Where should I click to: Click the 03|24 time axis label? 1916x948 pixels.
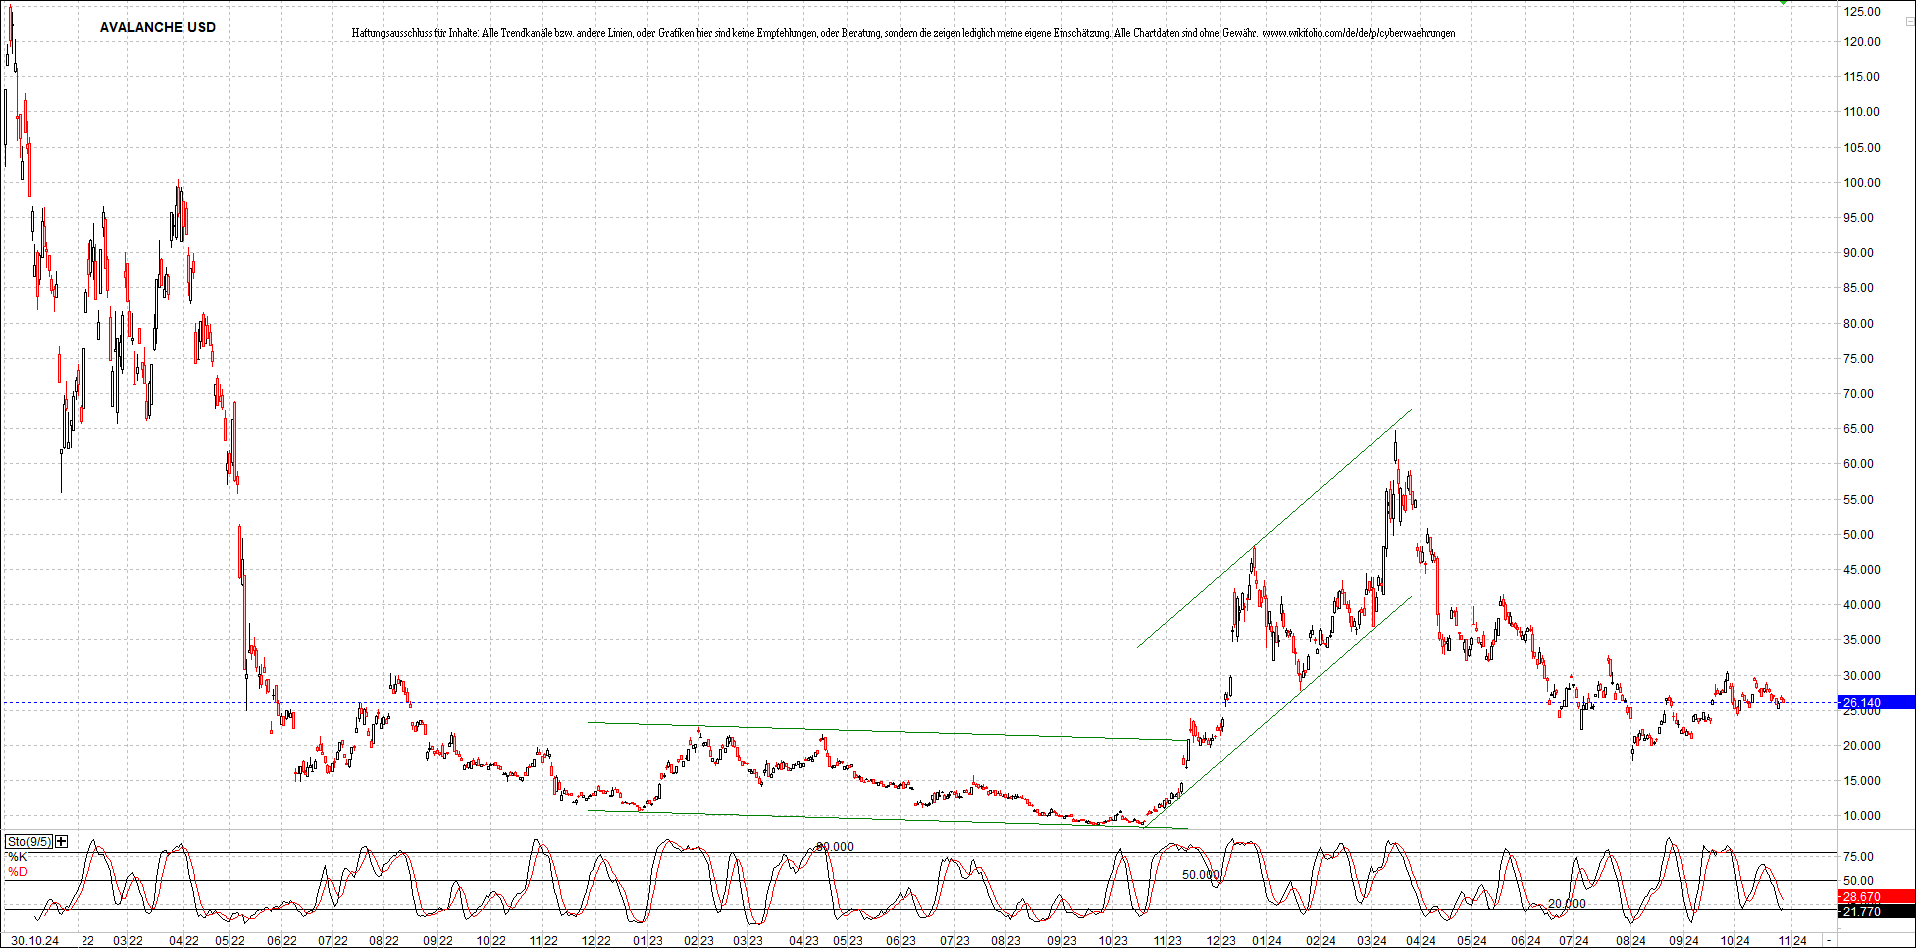click(1372, 941)
